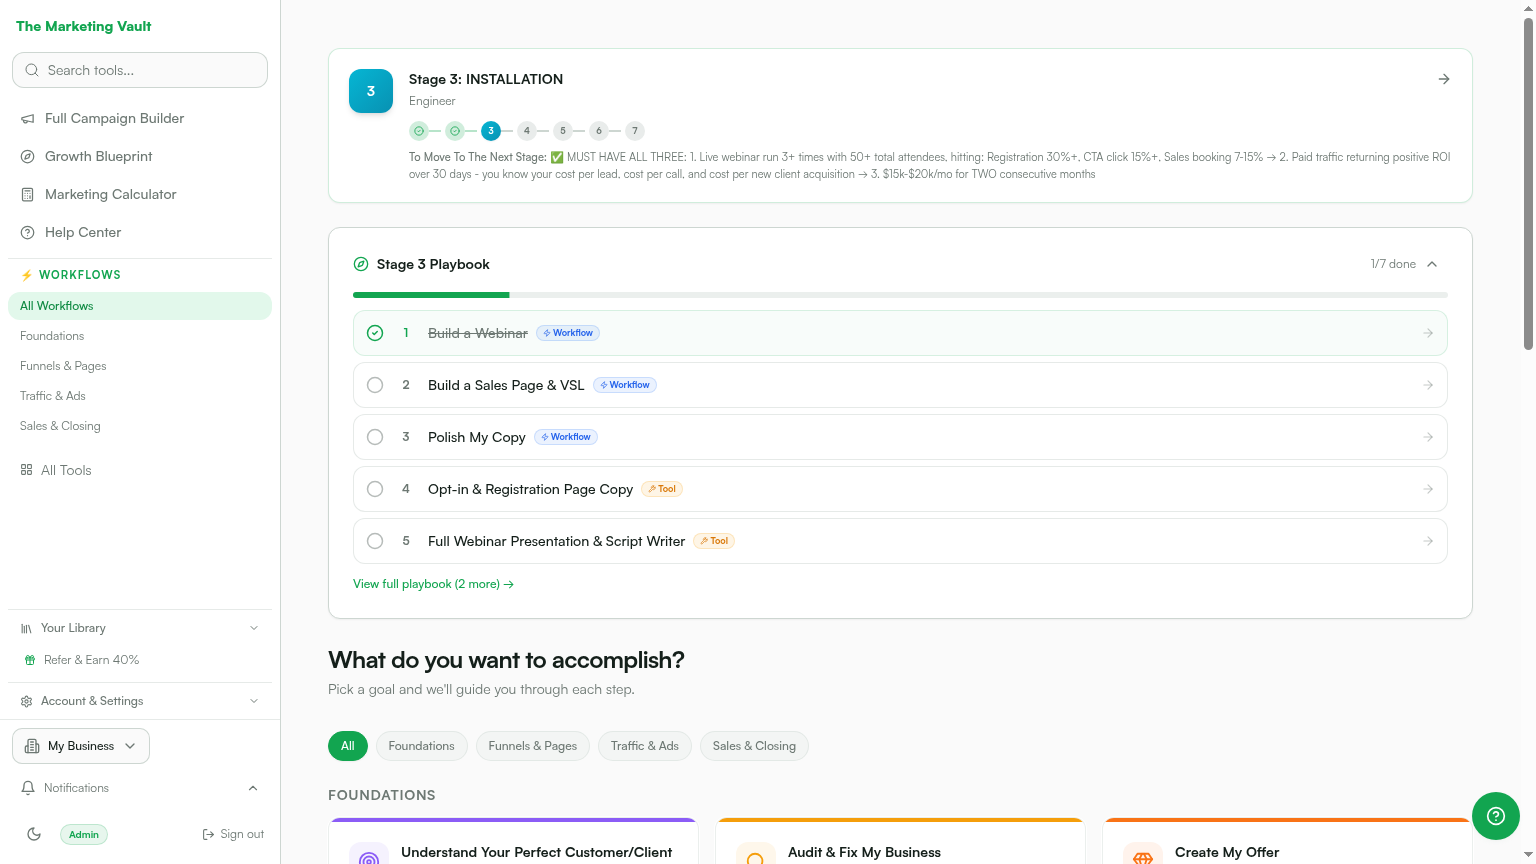The width and height of the screenshot is (1536, 864).
Task: Click the Stage 3 Playbook progress bar
Action: coord(900,295)
